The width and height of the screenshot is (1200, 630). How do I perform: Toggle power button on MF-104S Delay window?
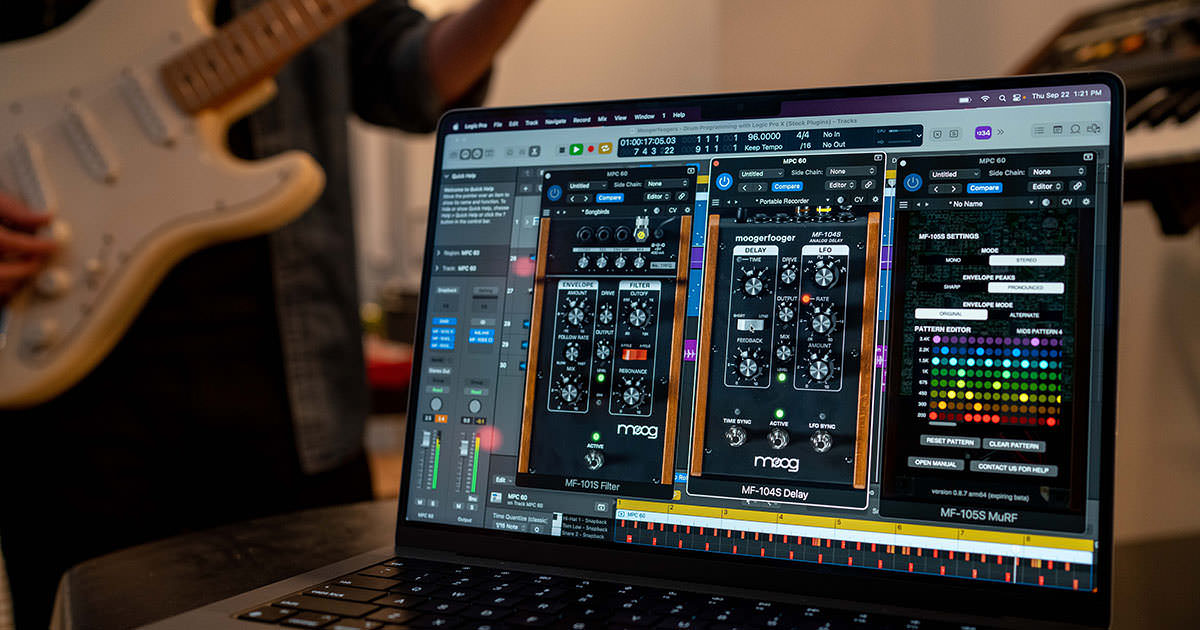(x=724, y=182)
